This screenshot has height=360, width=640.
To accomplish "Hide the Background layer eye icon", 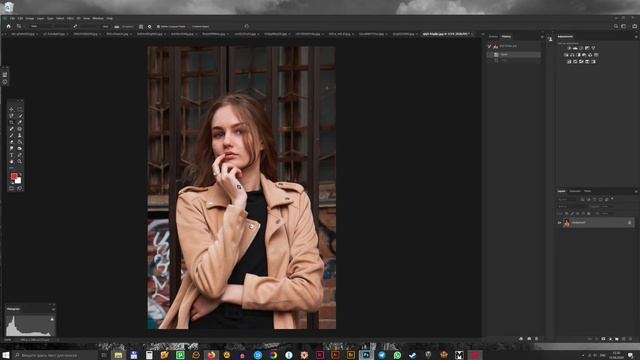I will (559, 222).
